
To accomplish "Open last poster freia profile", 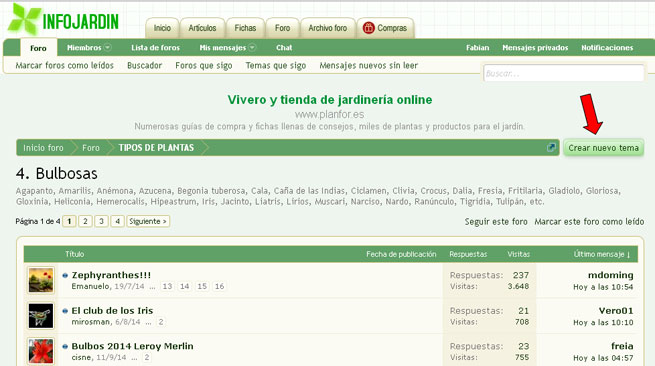I will [x=622, y=346].
